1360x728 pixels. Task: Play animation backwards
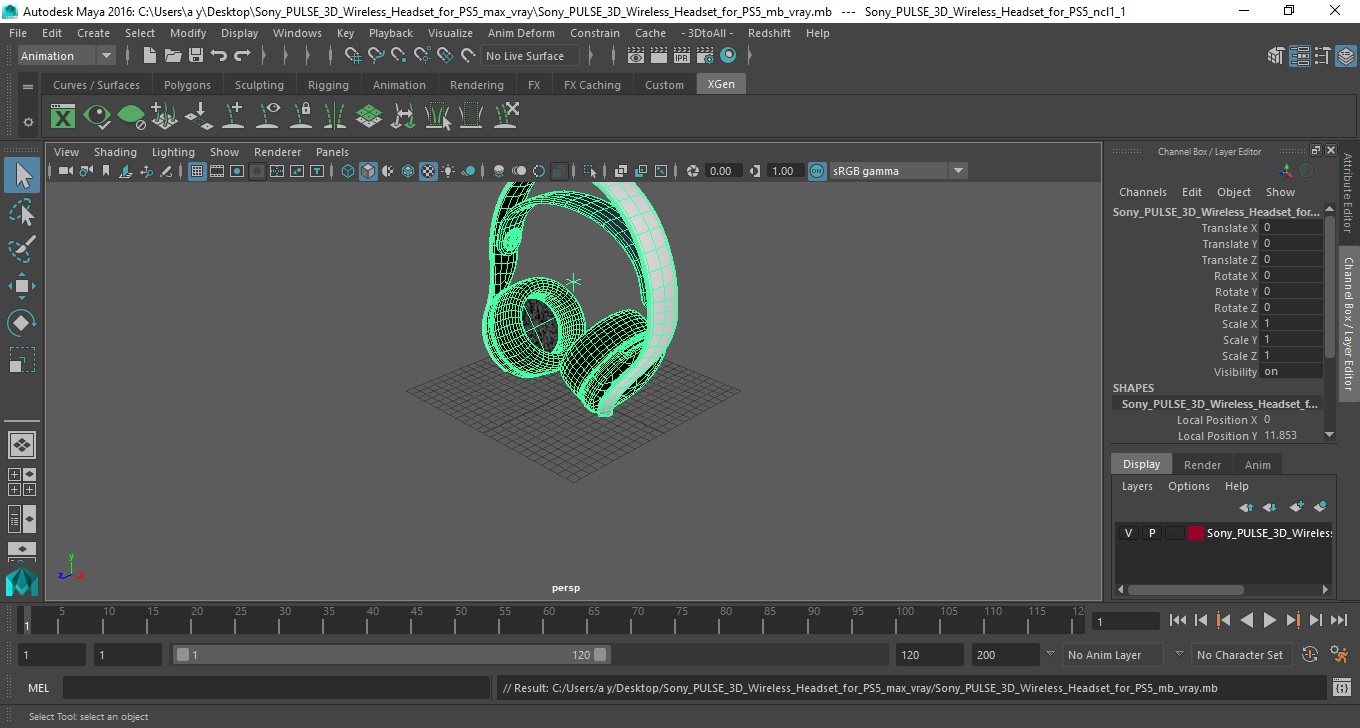pos(1246,620)
